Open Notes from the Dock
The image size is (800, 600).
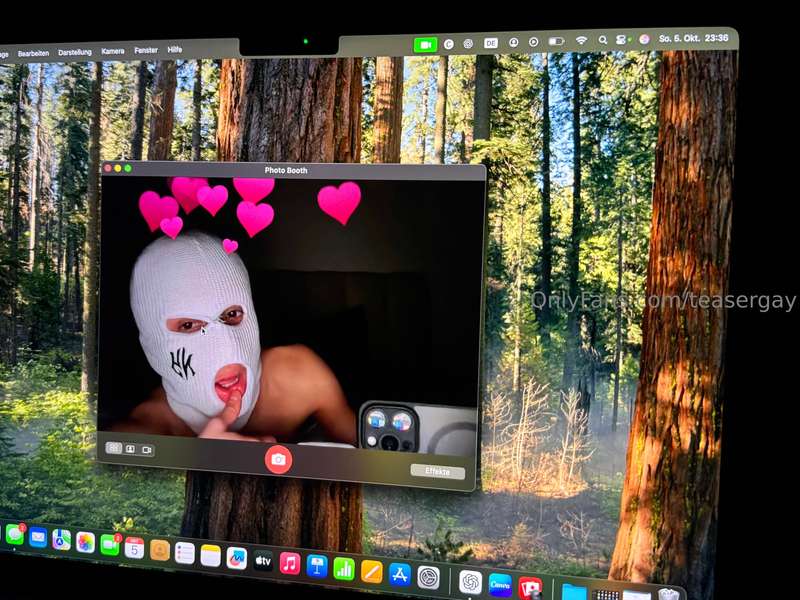[x=210, y=556]
